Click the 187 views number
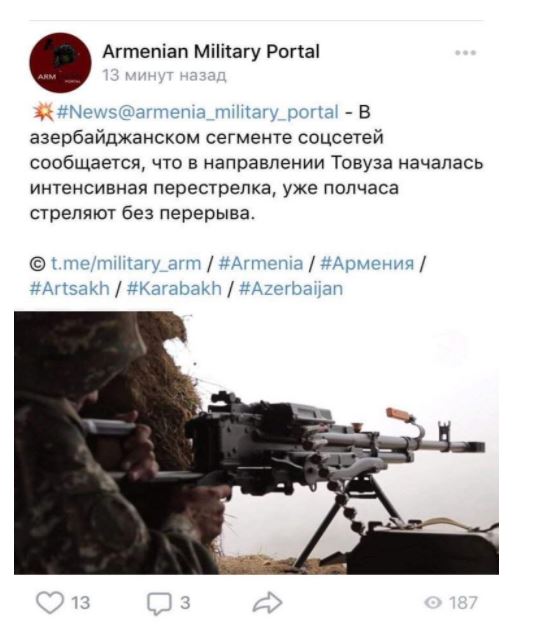The width and height of the screenshot is (552, 635). pyautogui.click(x=464, y=603)
